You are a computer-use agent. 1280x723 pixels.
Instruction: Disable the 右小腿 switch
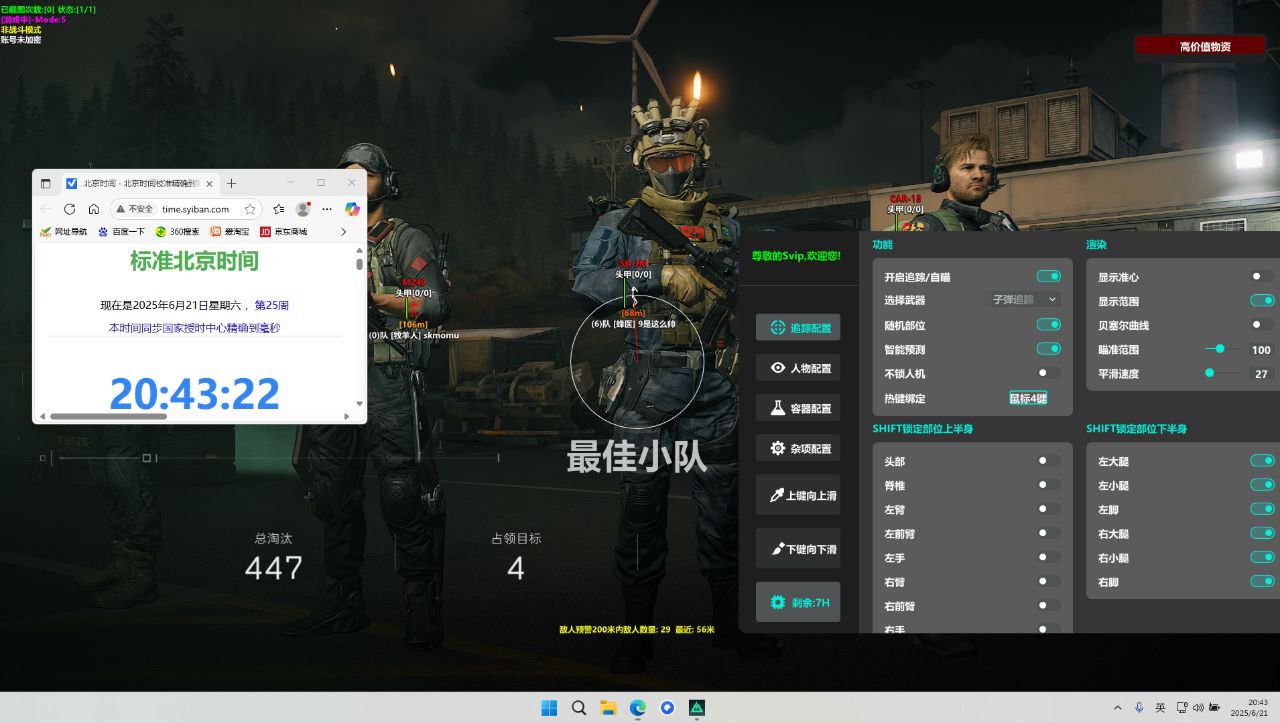tap(1262, 557)
